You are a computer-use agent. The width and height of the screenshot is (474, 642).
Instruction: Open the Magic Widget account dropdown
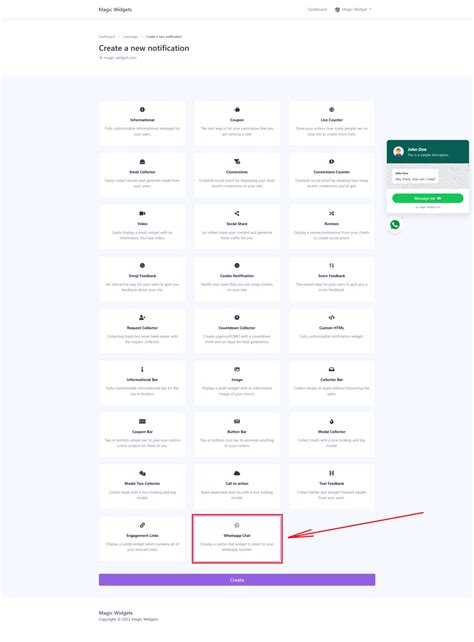pyautogui.click(x=353, y=9)
